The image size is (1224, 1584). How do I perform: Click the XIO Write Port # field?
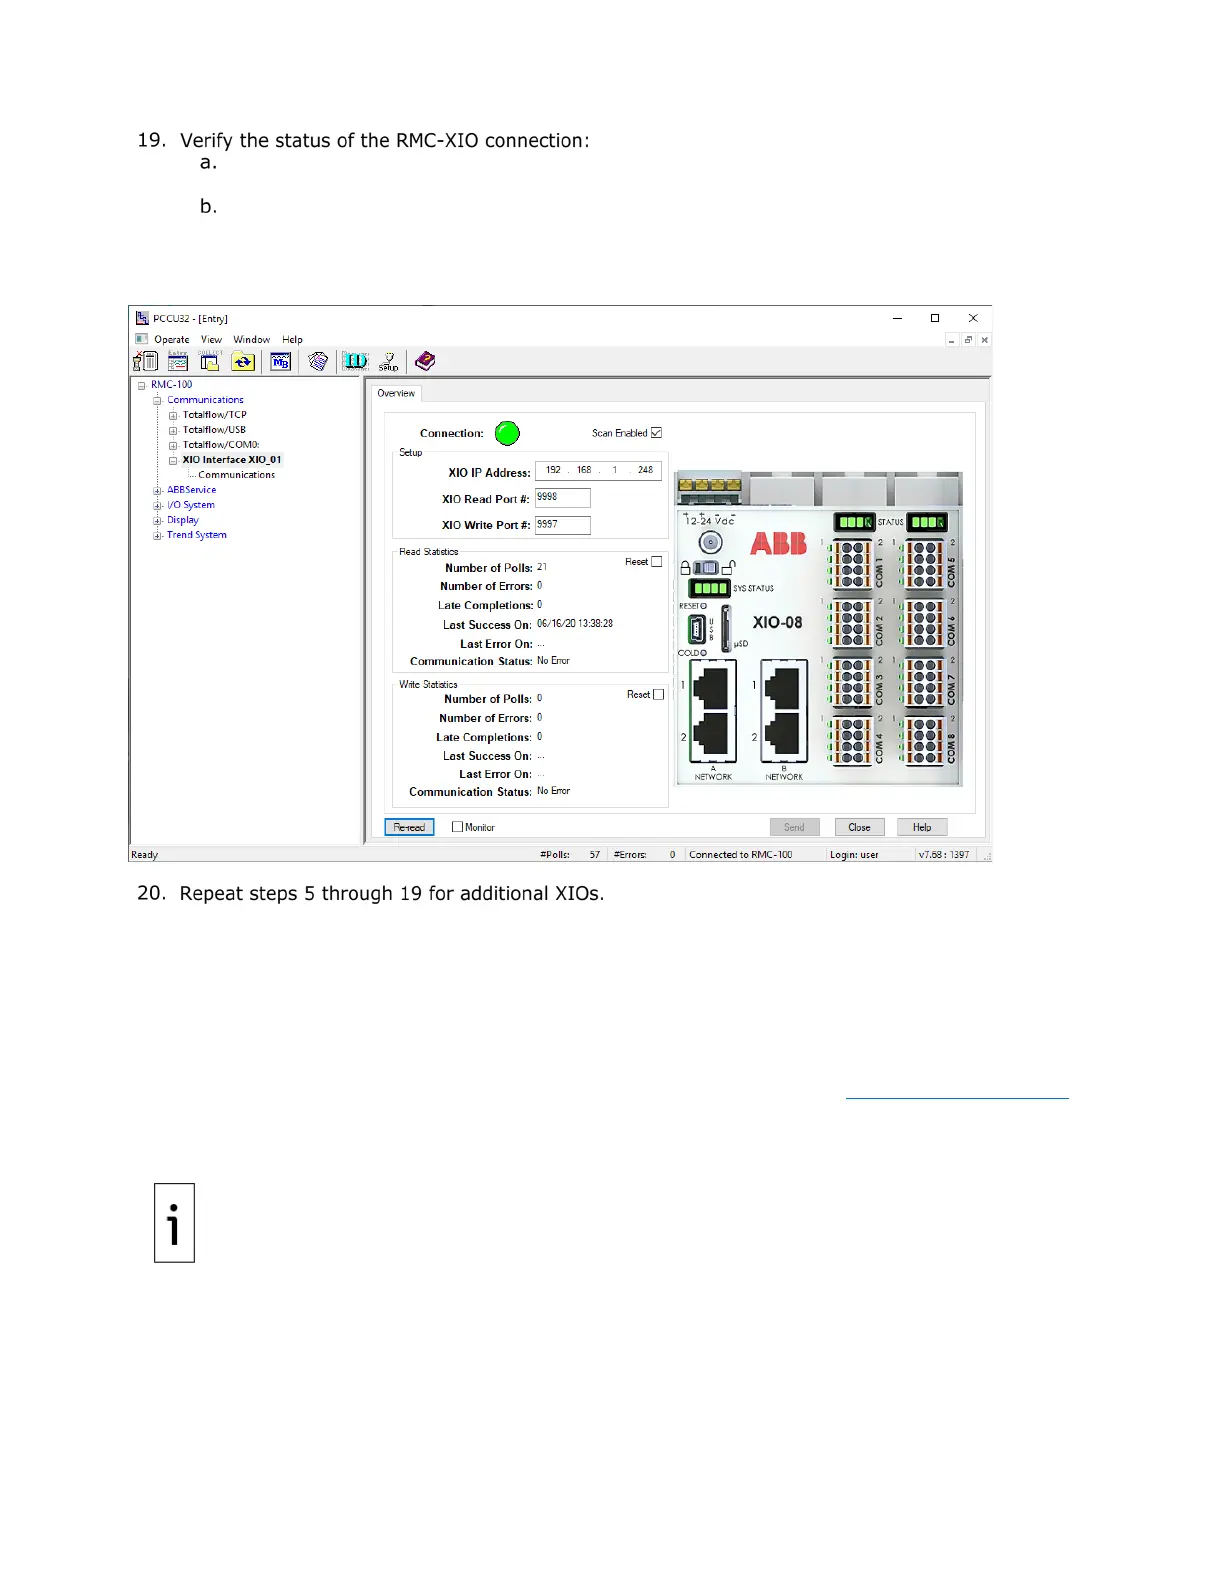click(563, 524)
